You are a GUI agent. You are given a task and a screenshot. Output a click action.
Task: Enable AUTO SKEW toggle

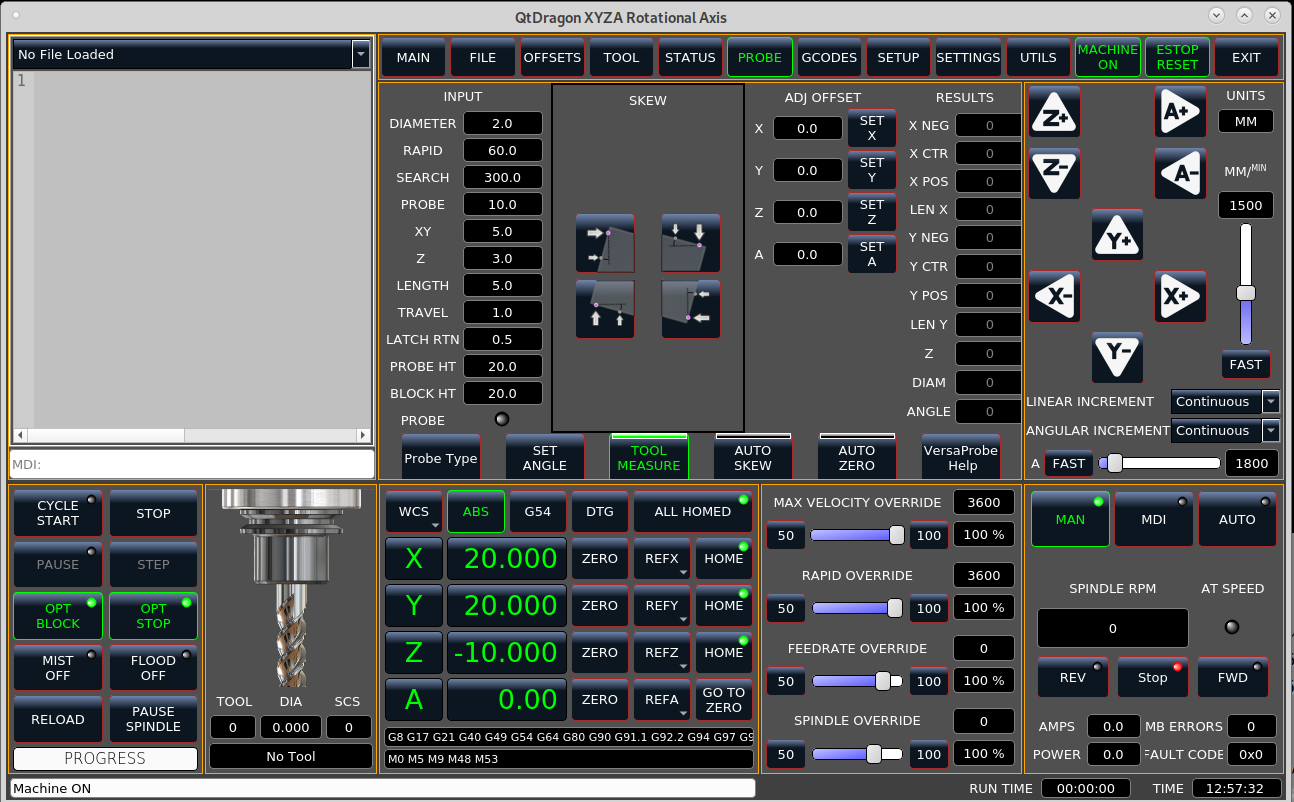(753, 457)
